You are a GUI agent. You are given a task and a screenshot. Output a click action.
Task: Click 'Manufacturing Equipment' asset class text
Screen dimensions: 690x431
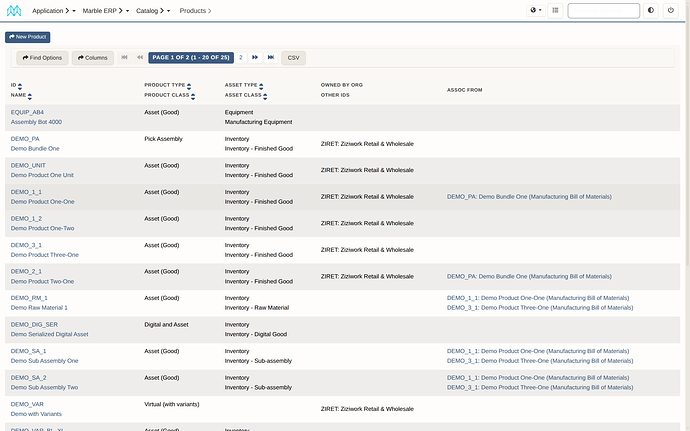(x=258, y=122)
